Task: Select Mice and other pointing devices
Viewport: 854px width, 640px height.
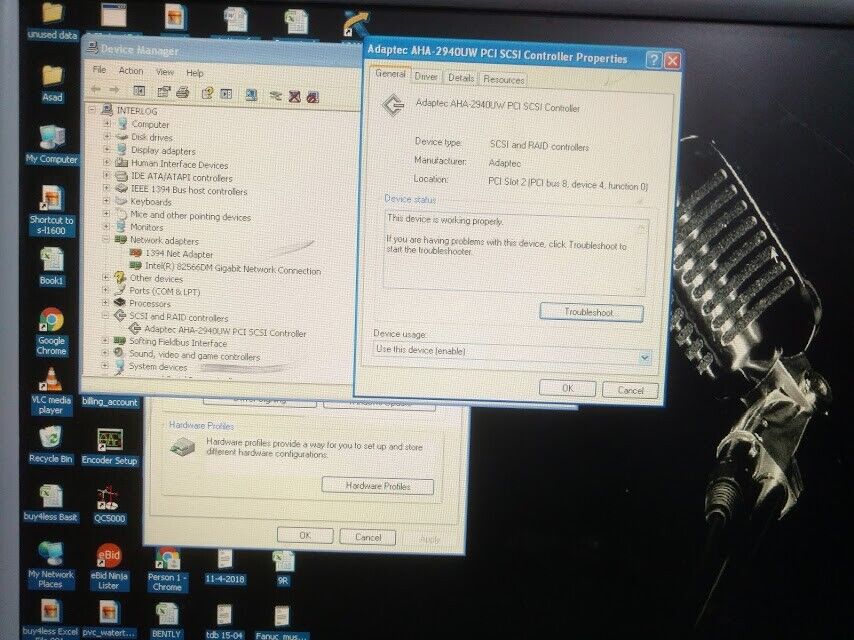Action: coord(190,216)
